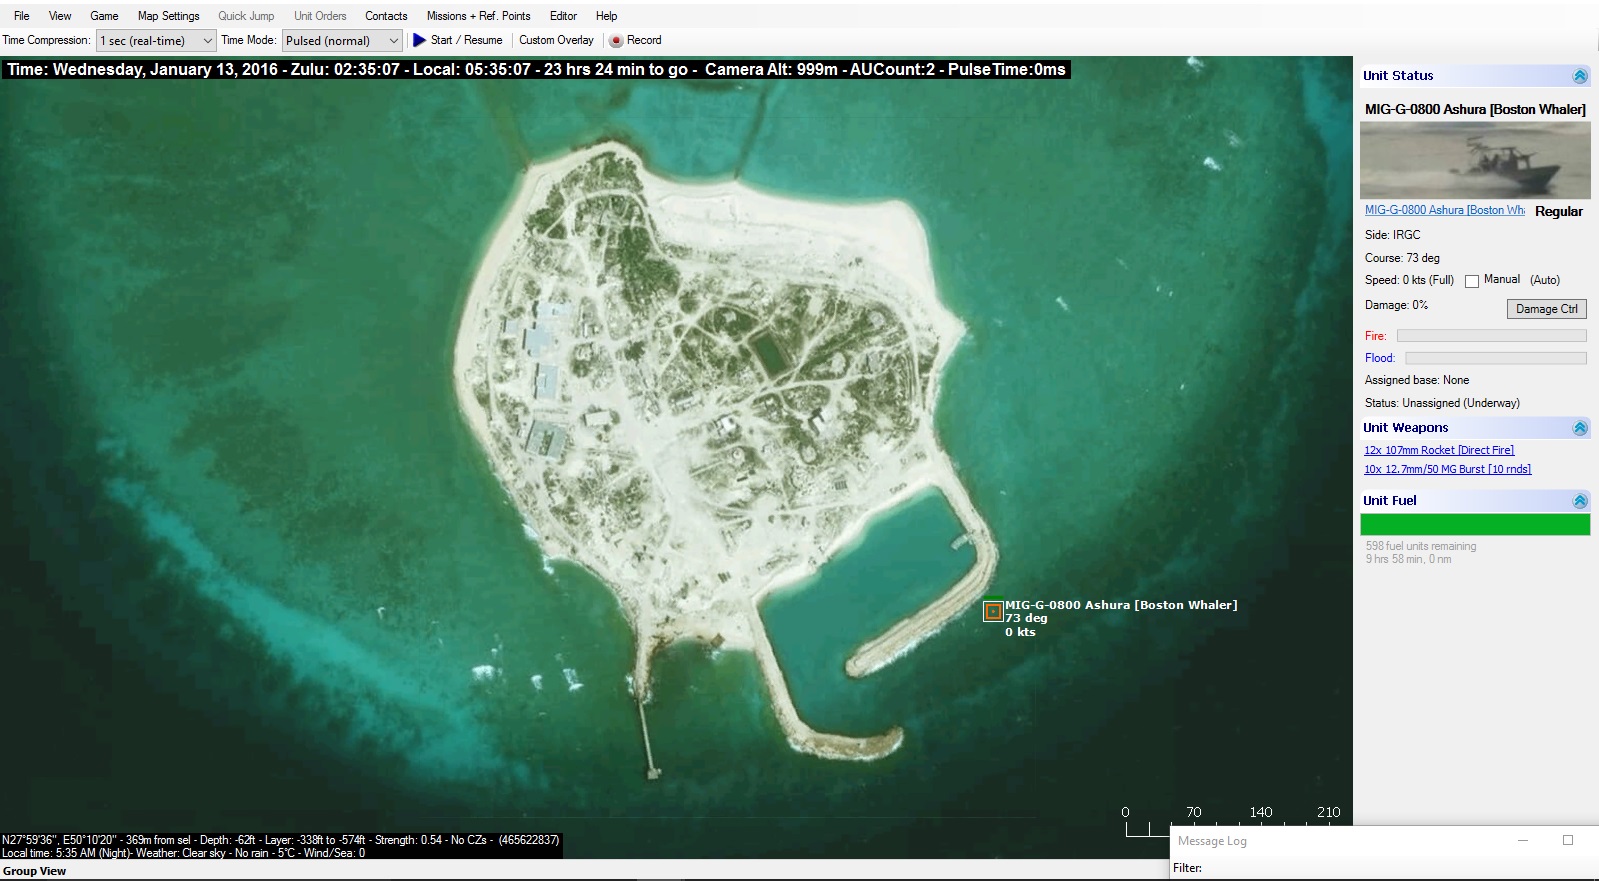Open the Missions + Ref. Points menu

point(478,16)
